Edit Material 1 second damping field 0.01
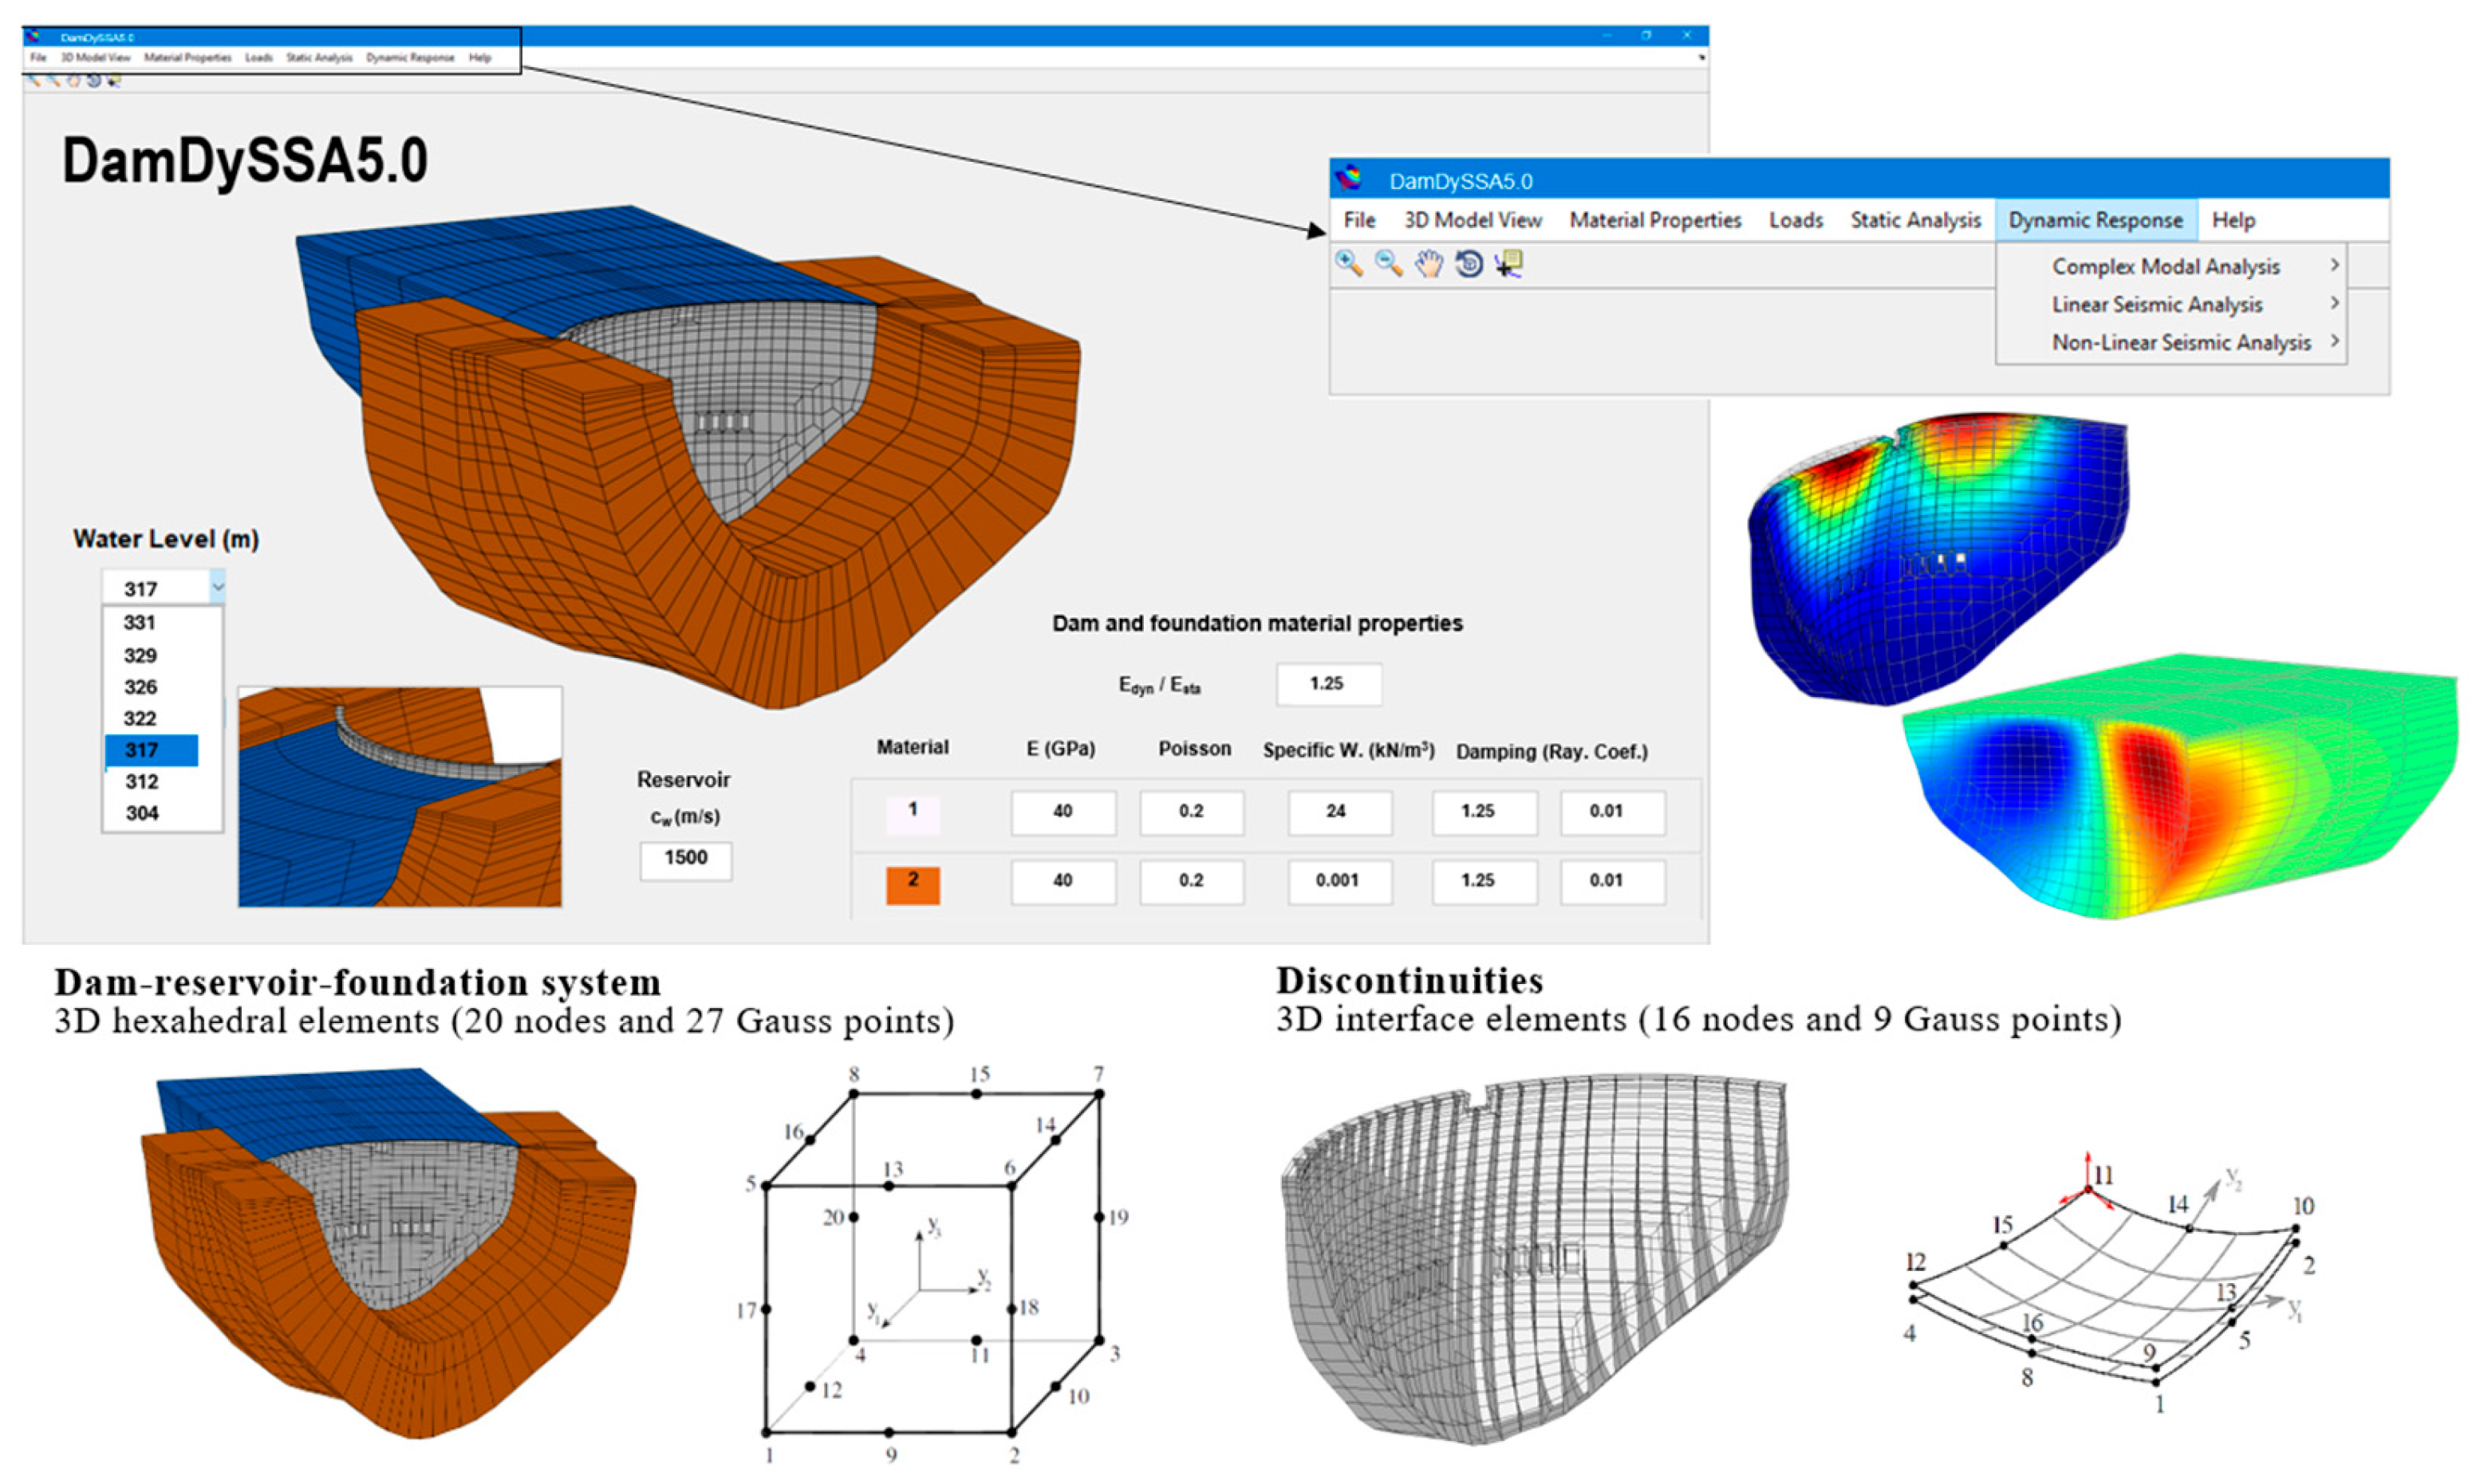Screen dimensions: 2476x1484 1612,812
